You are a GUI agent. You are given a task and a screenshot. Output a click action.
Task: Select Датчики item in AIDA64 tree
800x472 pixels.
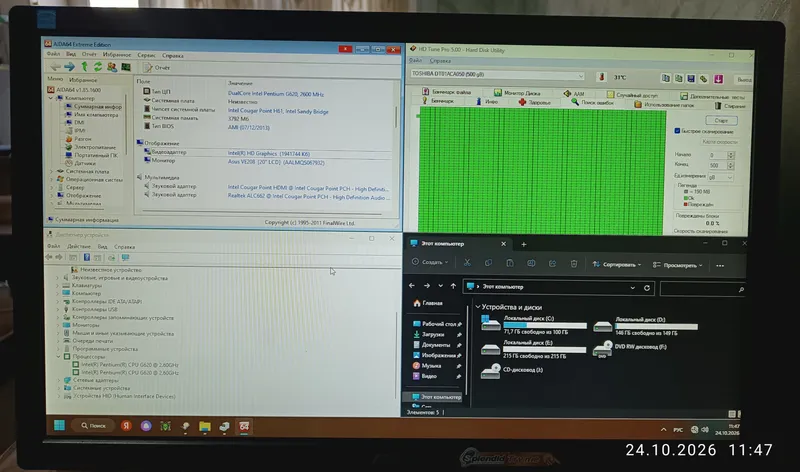(x=81, y=163)
